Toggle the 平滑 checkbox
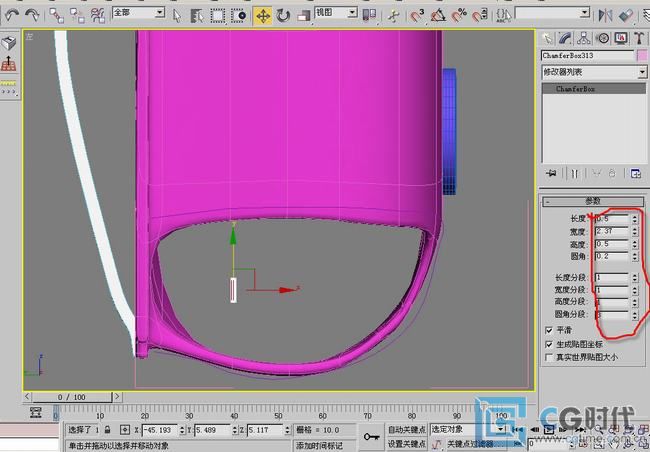Image resolution: width=650 pixels, height=452 pixels. [x=549, y=330]
